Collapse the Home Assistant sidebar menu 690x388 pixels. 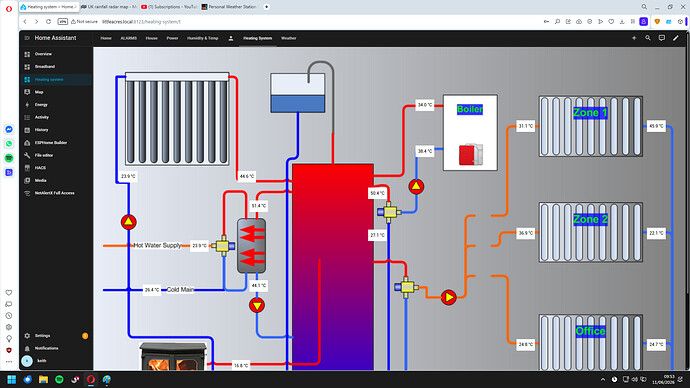coord(27,38)
